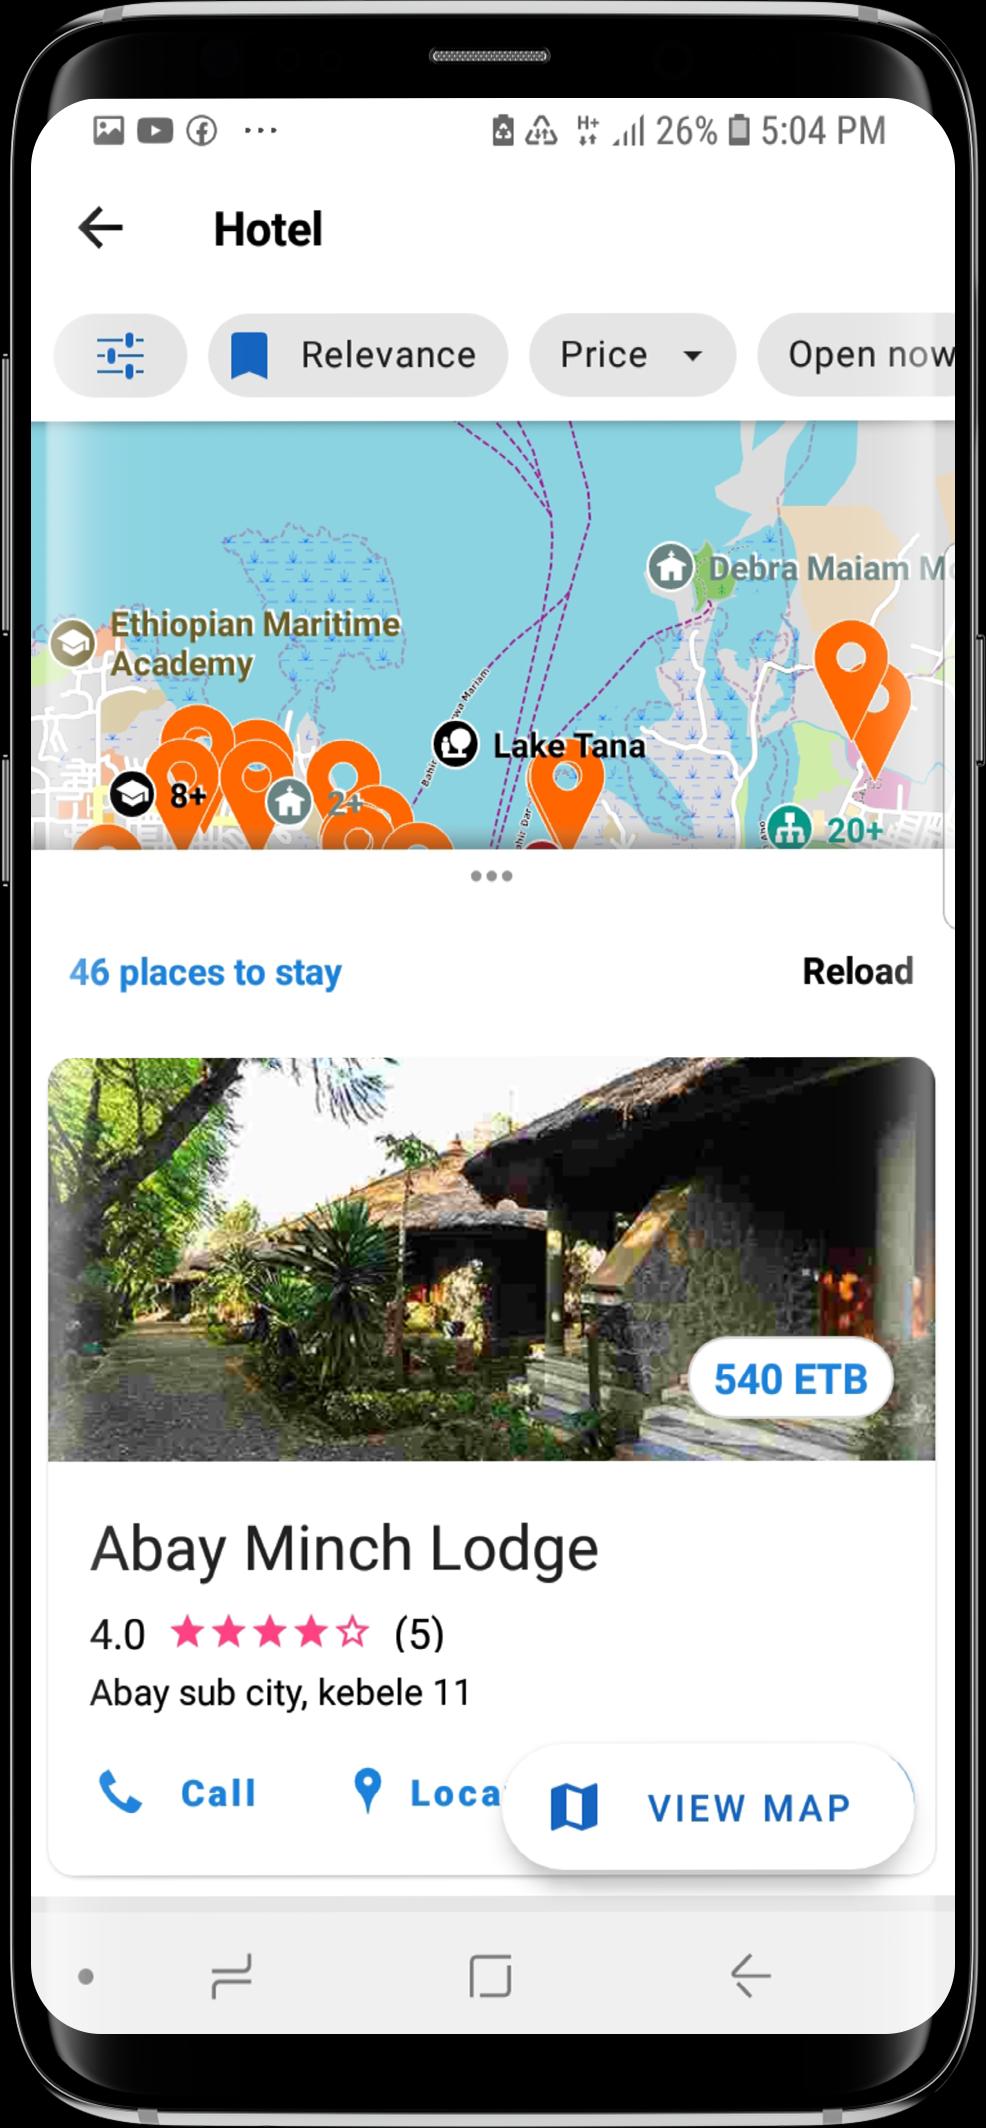Image resolution: width=986 pixels, height=2128 pixels.
Task: Expand the Price dropdown
Action: [632, 355]
